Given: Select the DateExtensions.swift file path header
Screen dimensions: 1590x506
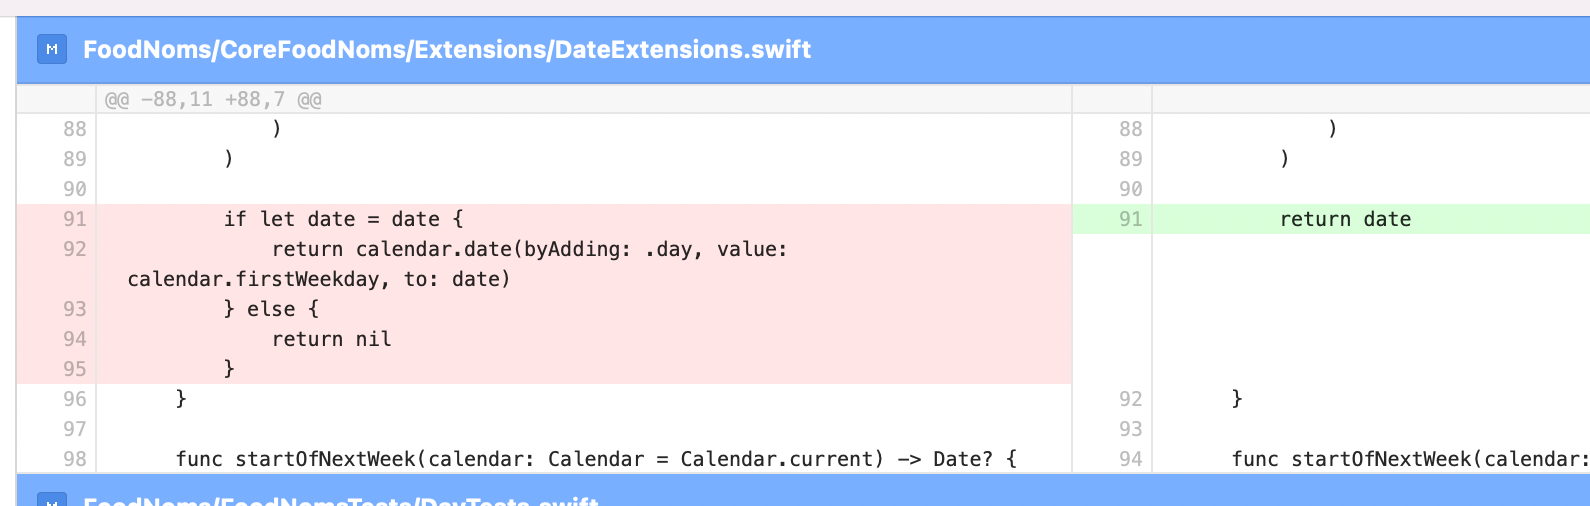Looking at the screenshot, I should (447, 49).
